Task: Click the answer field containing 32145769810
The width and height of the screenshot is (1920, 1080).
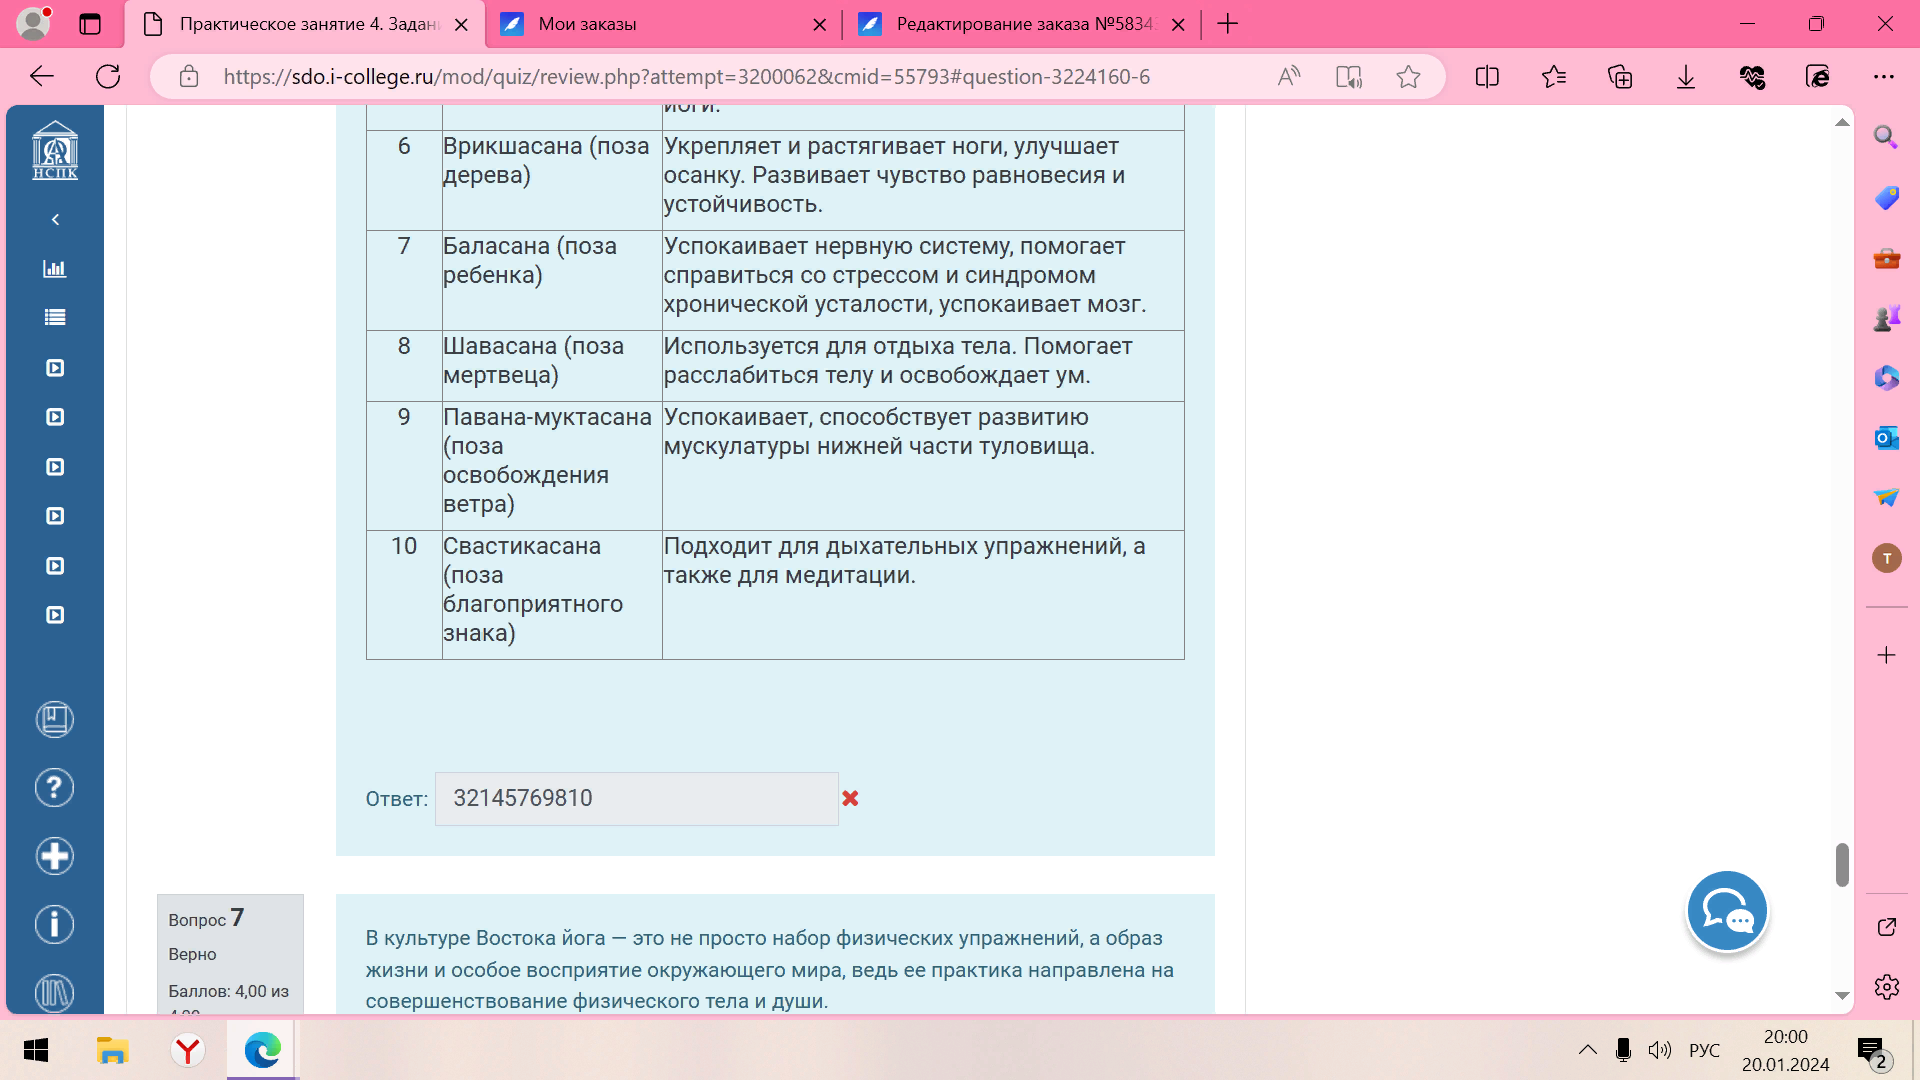Action: click(636, 798)
